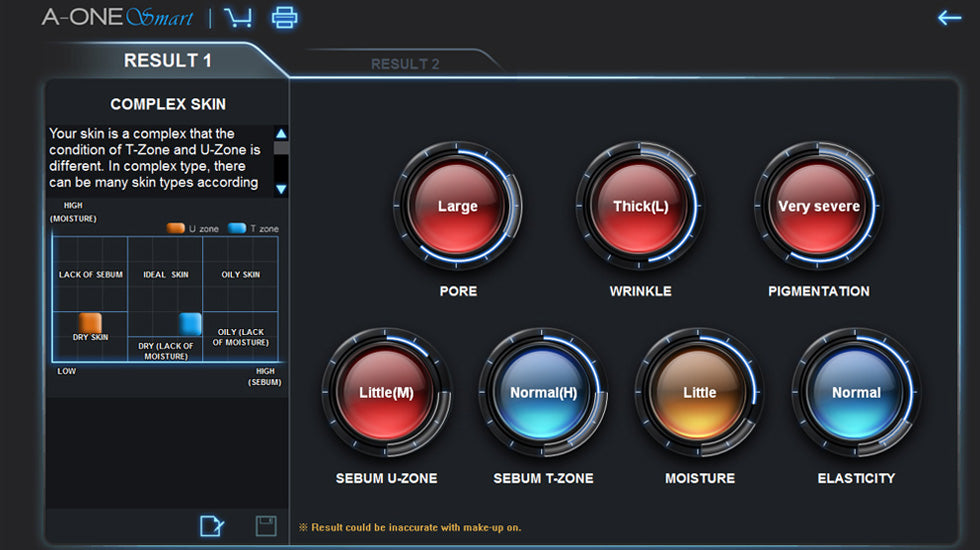This screenshot has height=550, width=980.
Task: Click the orange U zone marker on chart
Action: tap(90, 322)
